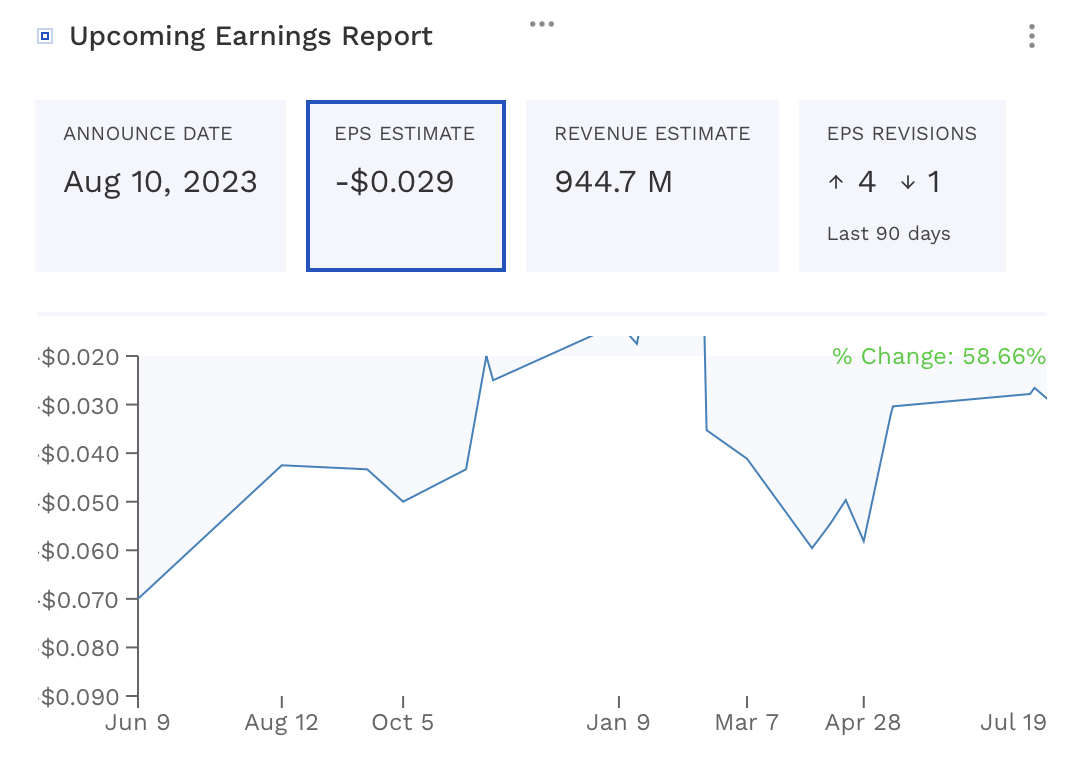Select the EPS Revisions card
Image resolution: width=1086 pixels, height=766 pixels.
(902, 184)
